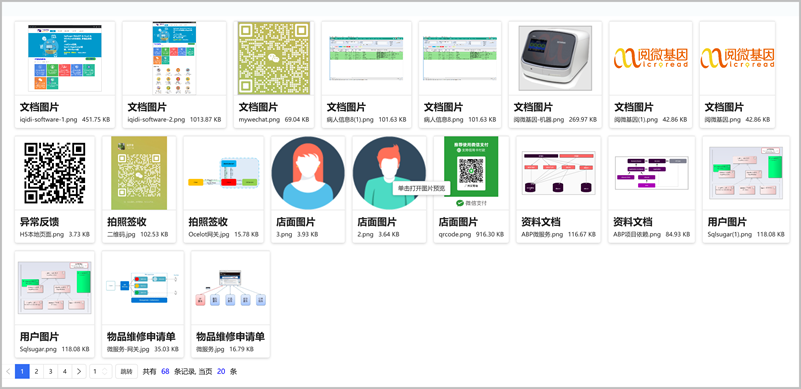The image size is (801, 389).
Task: Open the iqidi-software-1.png thumbnail
Action: (x=65, y=58)
